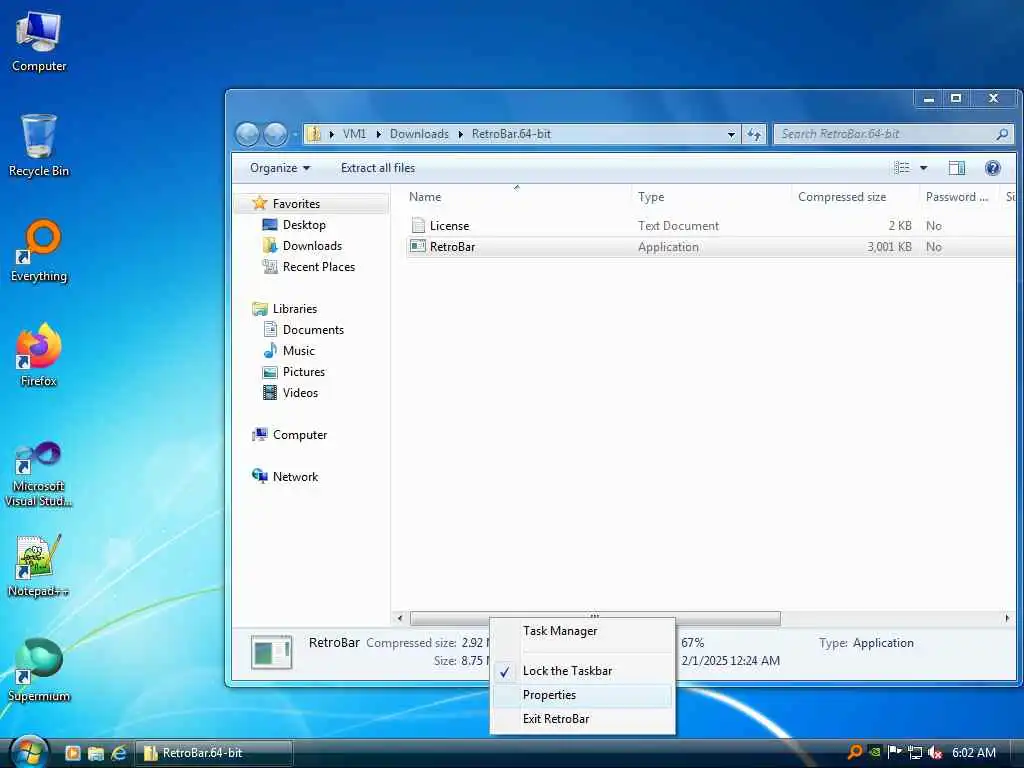Launch Internet Explorer from quick launch
Viewport: 1024px width, 768px height.
pyautogui.click(x=118, y=753)
